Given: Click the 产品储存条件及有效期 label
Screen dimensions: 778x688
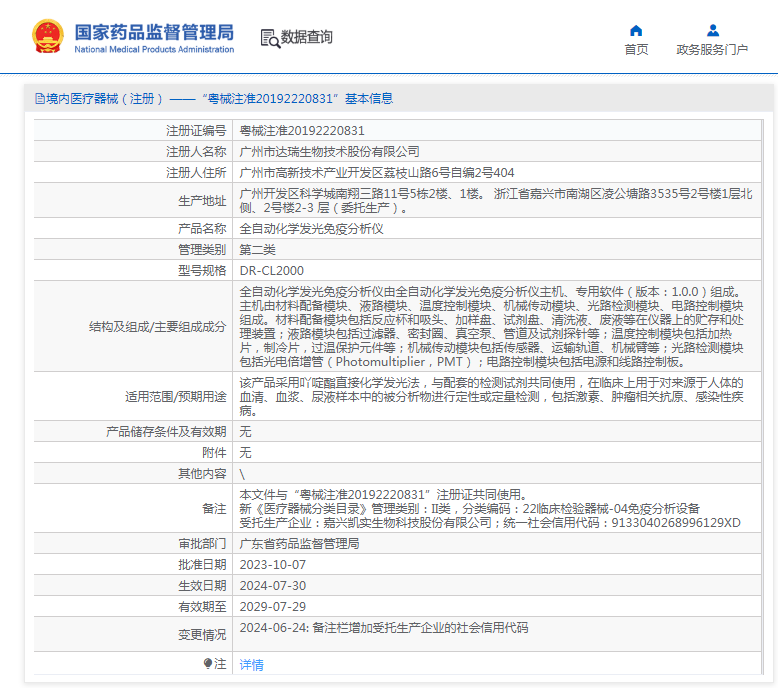Looking at the screenshot, I should 166,432.
